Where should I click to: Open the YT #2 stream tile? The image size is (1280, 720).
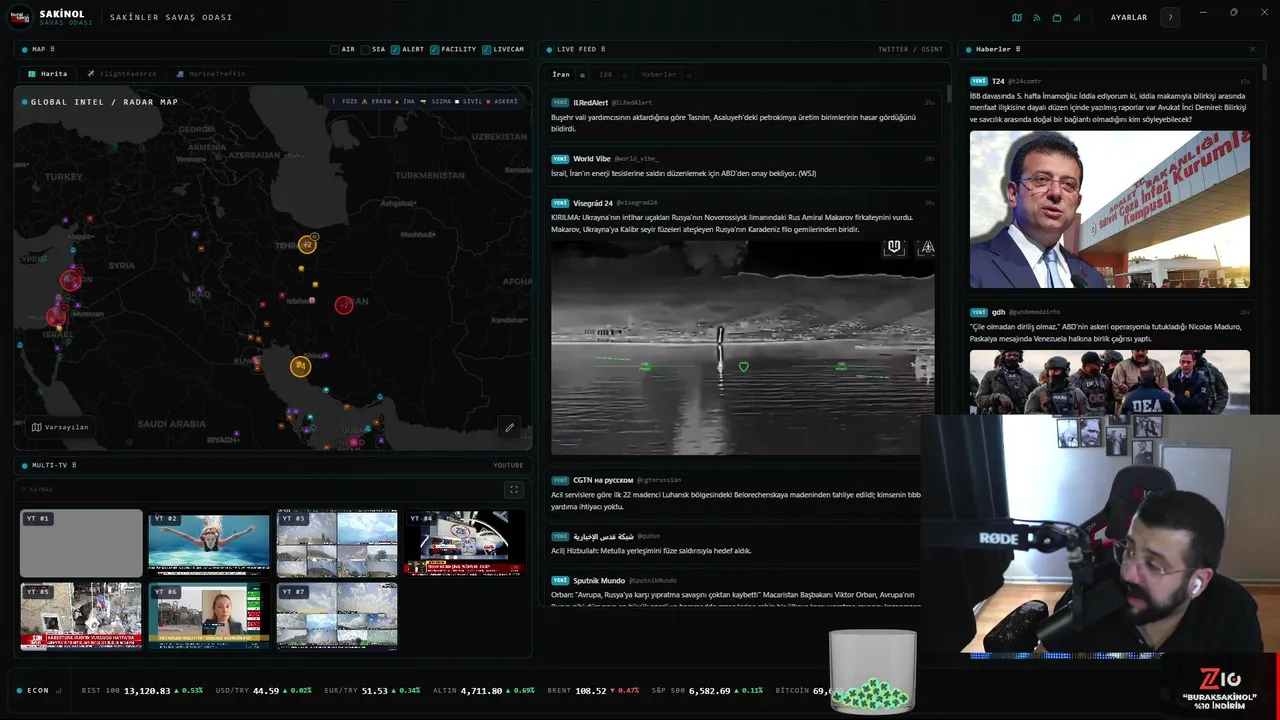[209, 543]
